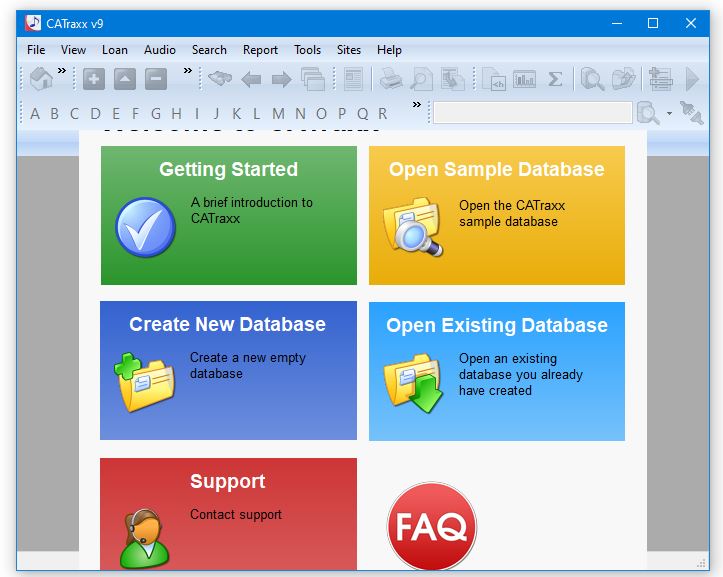Filter by letter M
This screenshot has width=723, height=577.
(278, 113)
